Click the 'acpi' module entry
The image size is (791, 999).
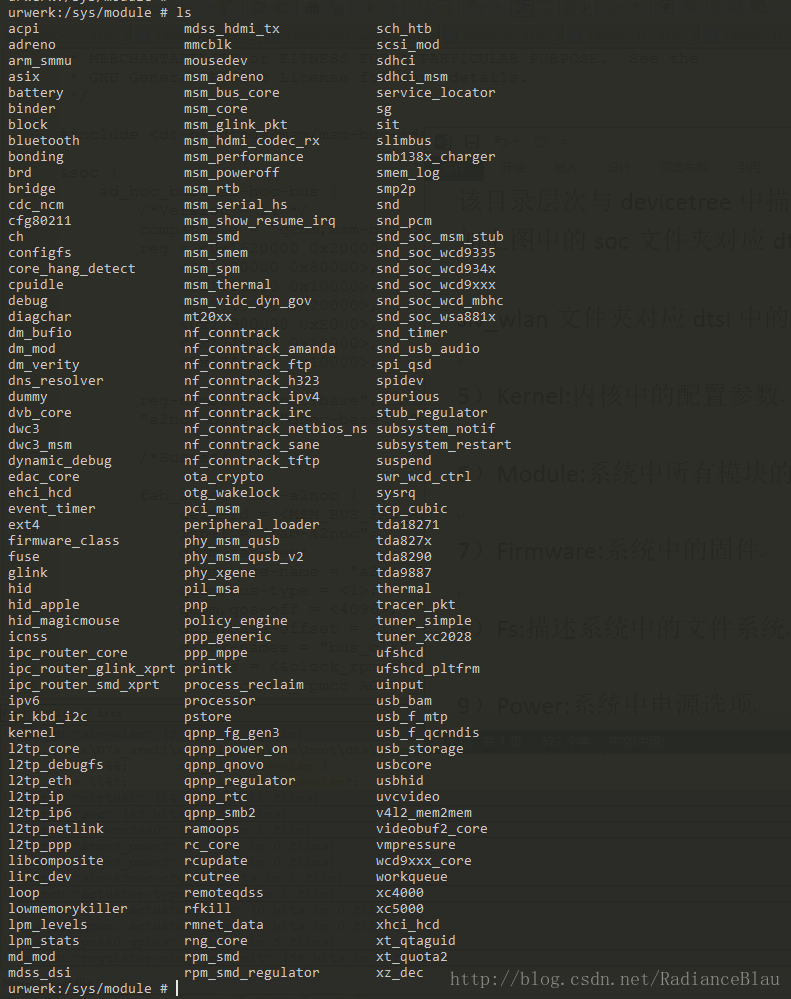click(x=24, y=29)
